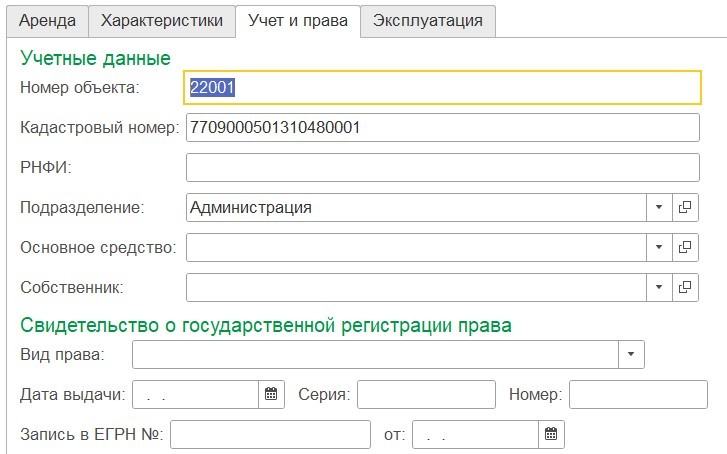727x454 pixels.
Task: Open the Основное средство record with its open icon
Action: 685,247
